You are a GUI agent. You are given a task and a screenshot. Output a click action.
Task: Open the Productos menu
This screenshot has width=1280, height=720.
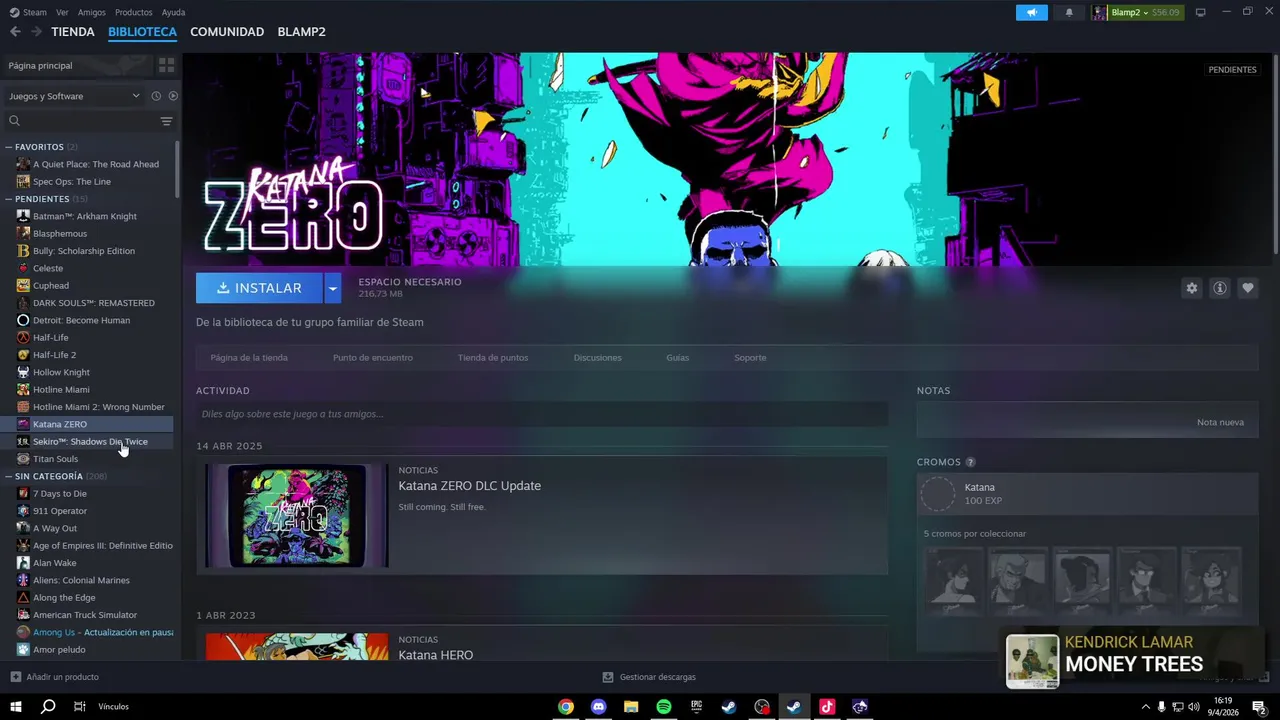point(134,12)
